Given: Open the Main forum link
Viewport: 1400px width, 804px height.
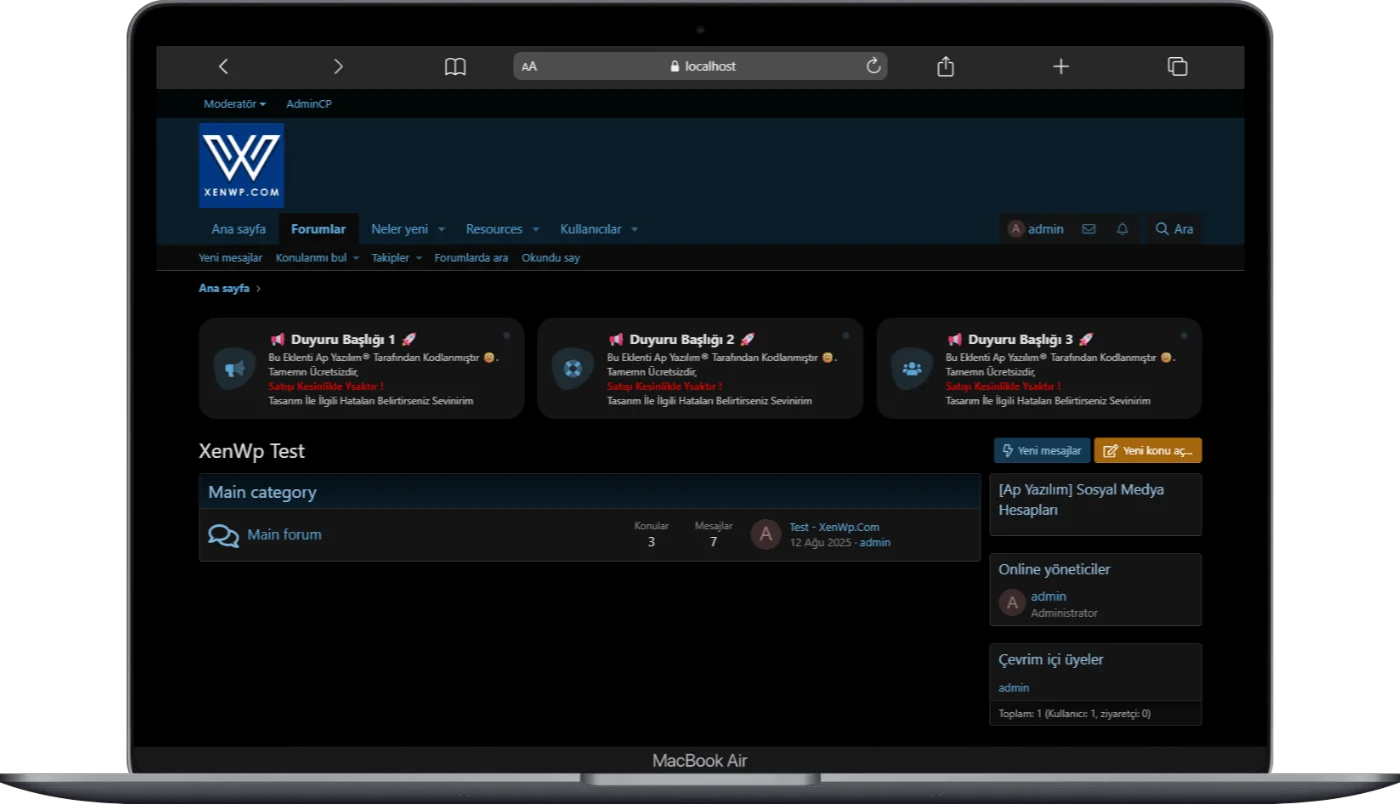Looking at the screenshot, I should pos(284,534).
